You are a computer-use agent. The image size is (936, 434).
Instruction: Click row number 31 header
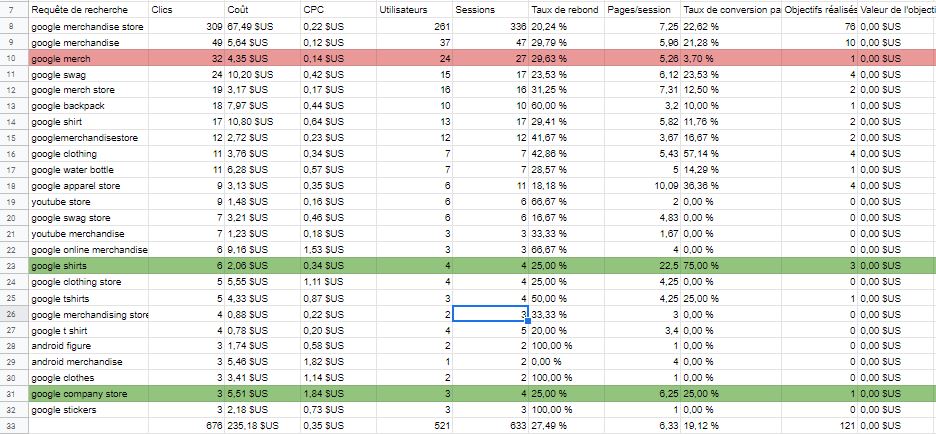pyautogui.click(x=14, y=394)
